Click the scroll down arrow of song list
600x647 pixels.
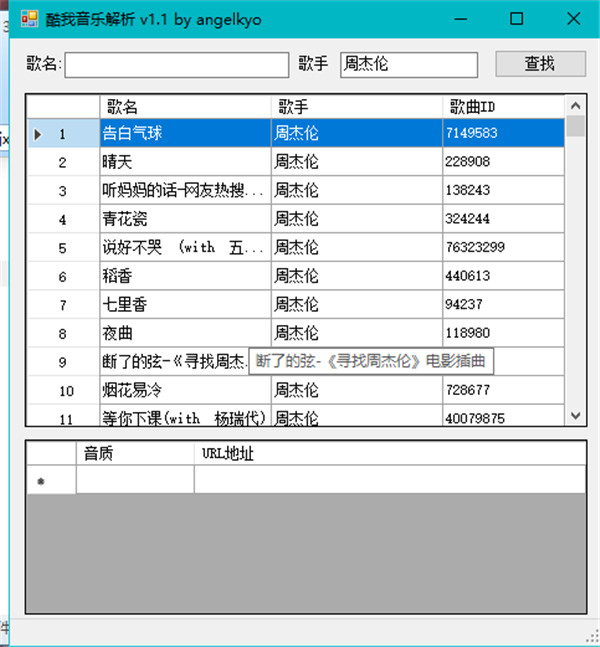pos(575,416)
